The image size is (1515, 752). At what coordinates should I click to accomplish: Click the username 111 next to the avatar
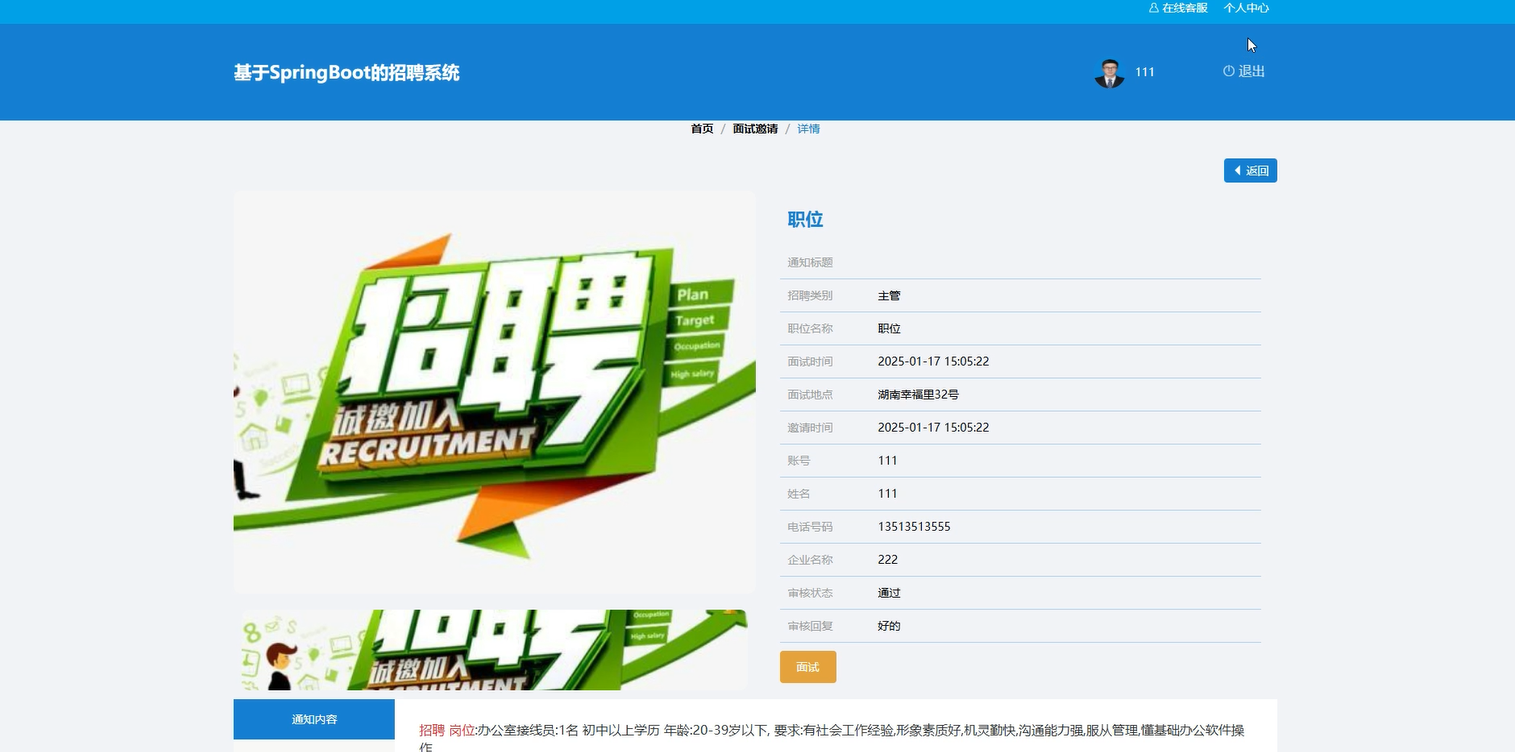(1144, 71)
